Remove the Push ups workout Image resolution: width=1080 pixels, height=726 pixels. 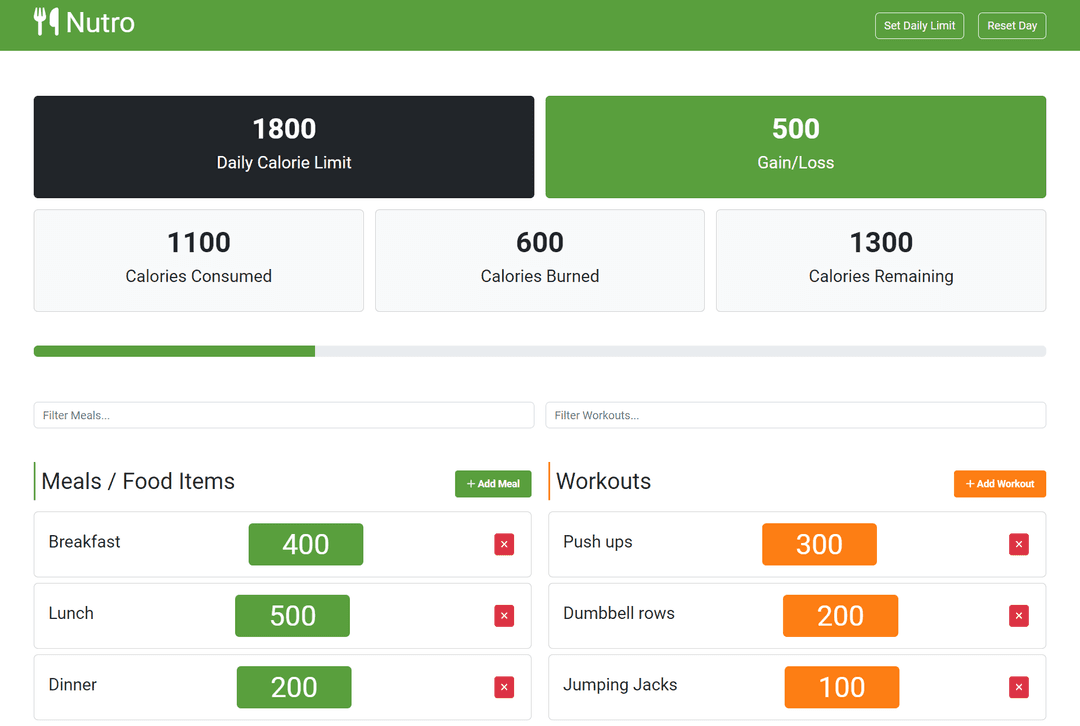pyautogui.click(x=1018, y=545)
